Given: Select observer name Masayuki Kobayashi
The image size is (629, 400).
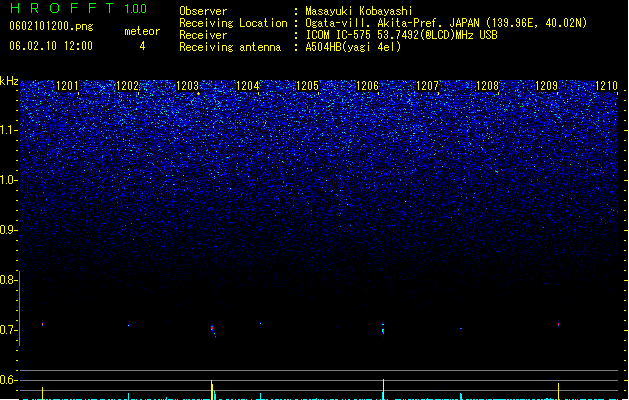Looking at the screenshot, I should (x=359, y=11).
